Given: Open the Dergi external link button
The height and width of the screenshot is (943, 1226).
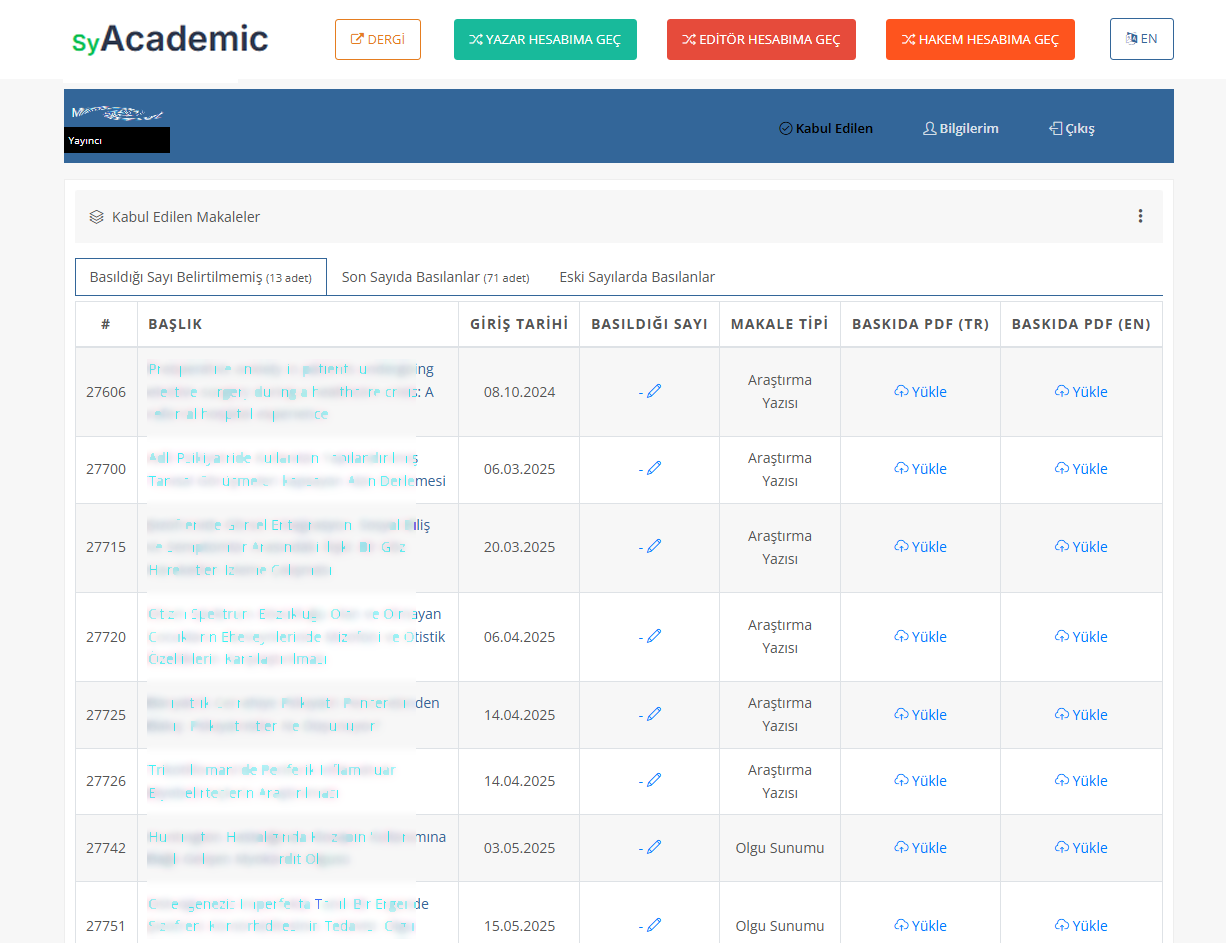Looking at the screenshot, I should coord(378,40).
